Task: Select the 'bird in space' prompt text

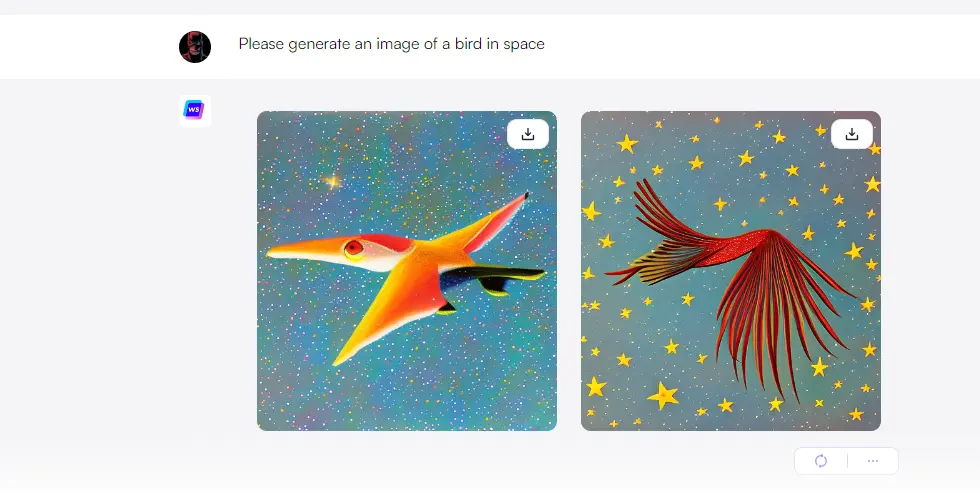Action: pyautogui.click(x=499, y=44)
